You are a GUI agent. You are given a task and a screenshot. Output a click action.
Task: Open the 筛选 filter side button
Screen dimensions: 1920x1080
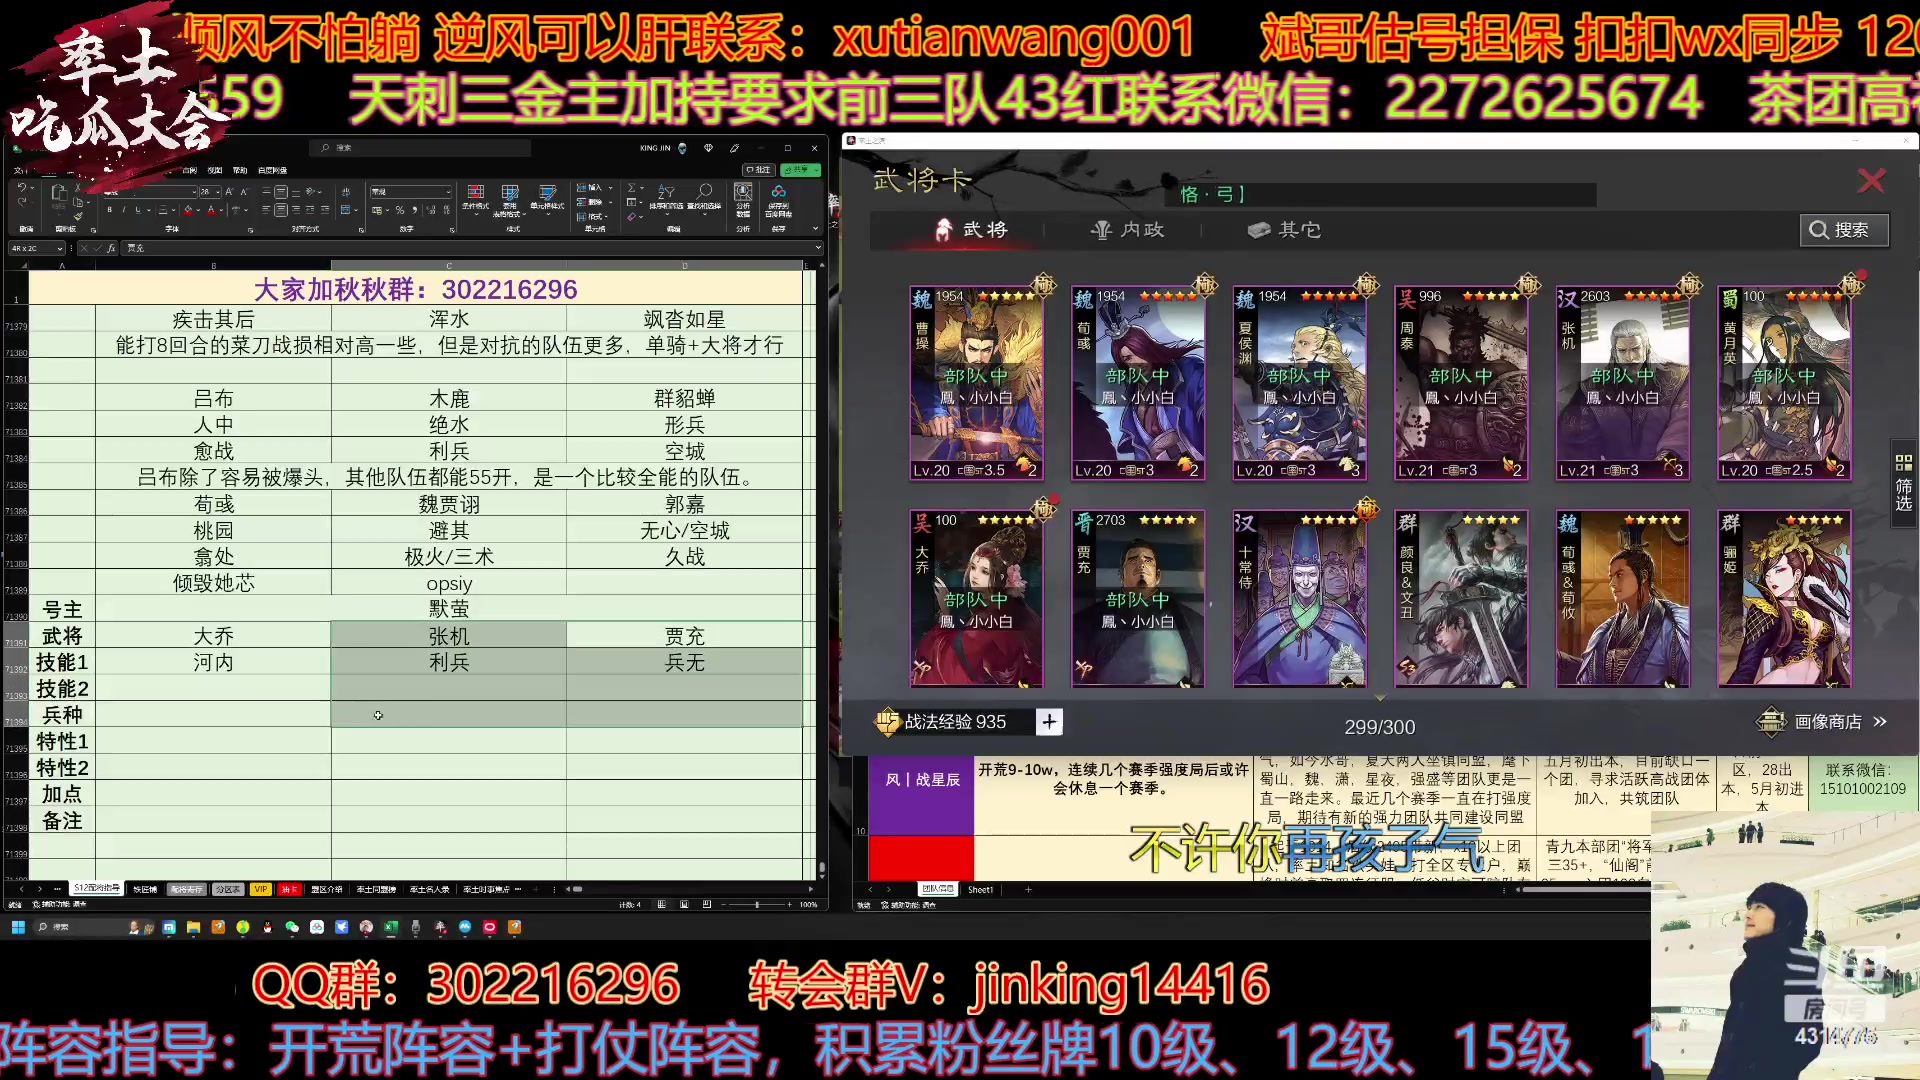[x=1903, y=484]
